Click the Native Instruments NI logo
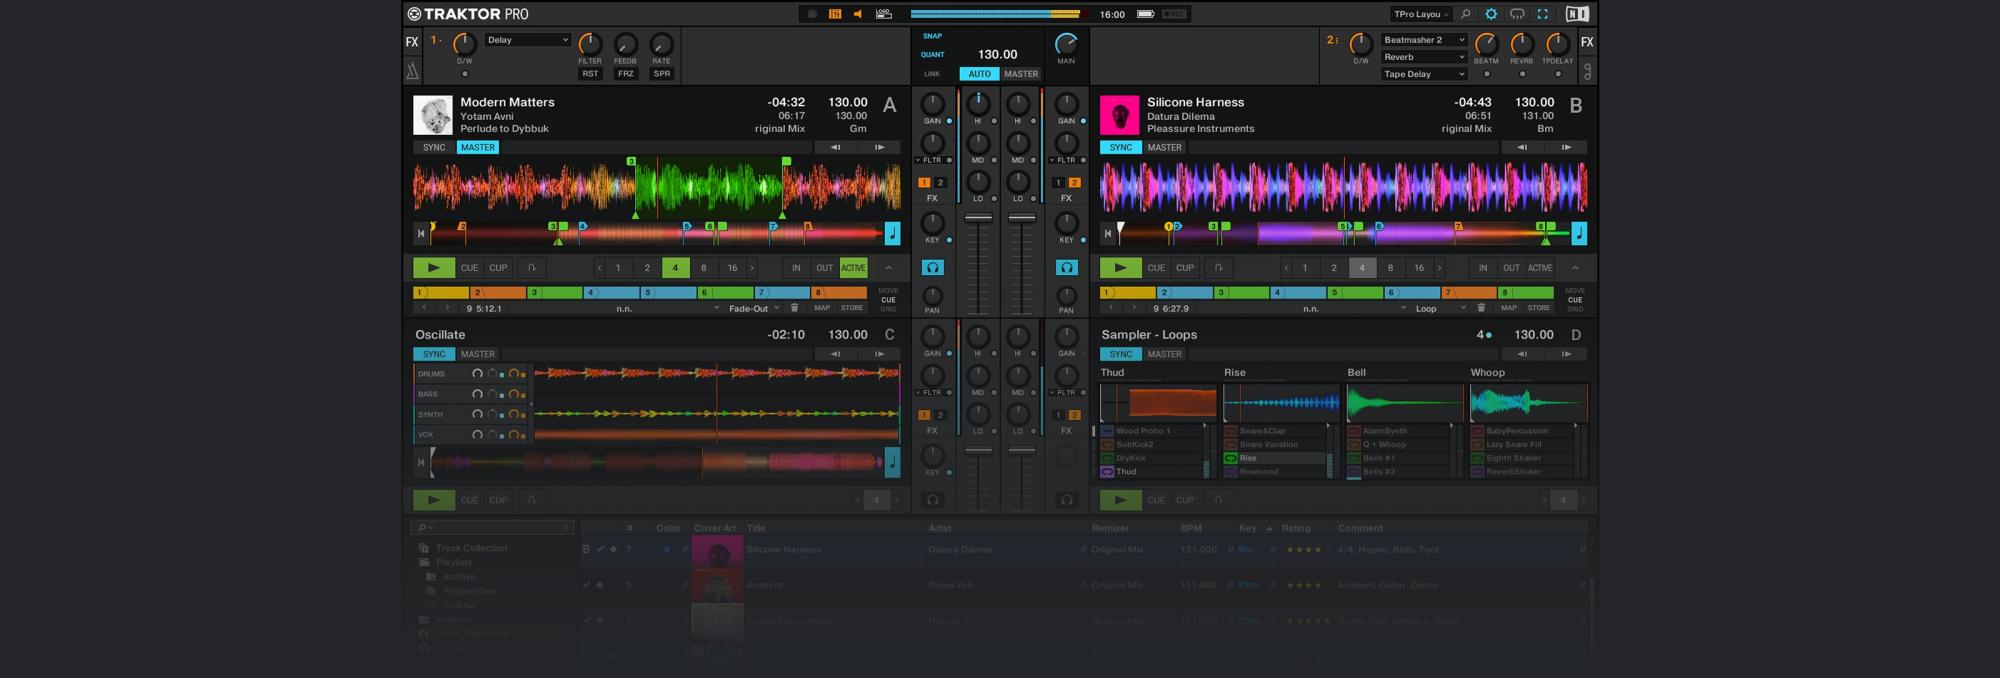2000x678 pixels. pyautogui.click(x=1577, y=14)
